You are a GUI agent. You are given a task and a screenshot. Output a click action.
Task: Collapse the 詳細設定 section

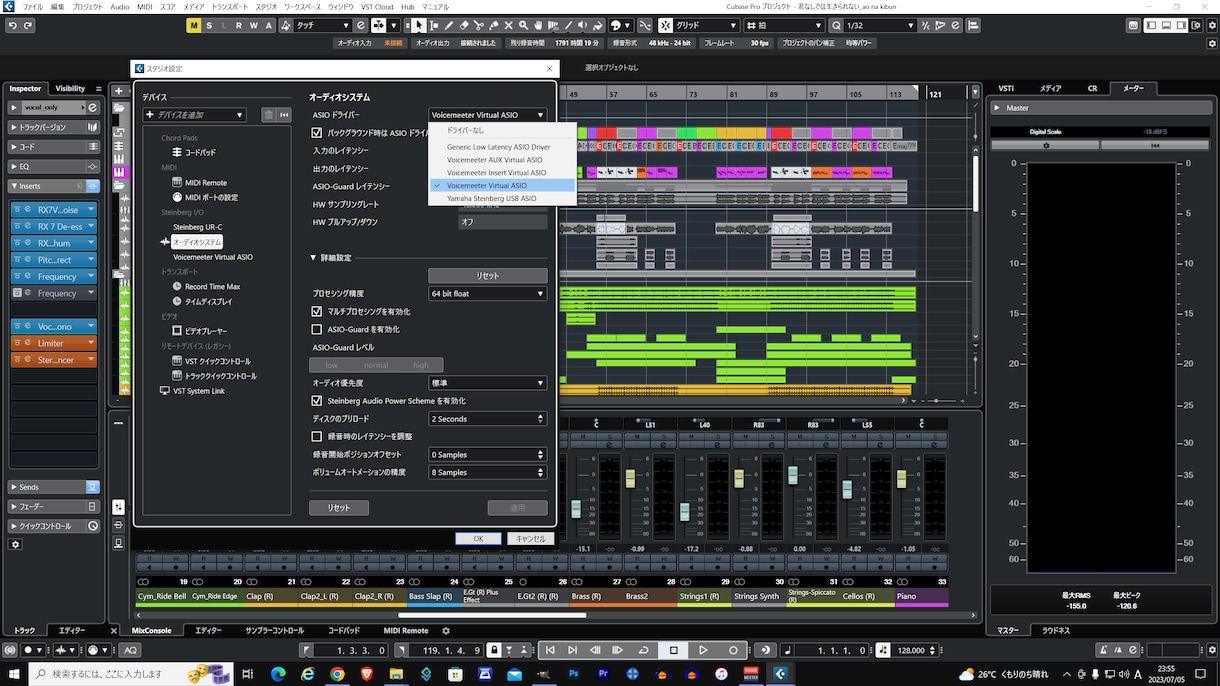(x=313, y=258)
